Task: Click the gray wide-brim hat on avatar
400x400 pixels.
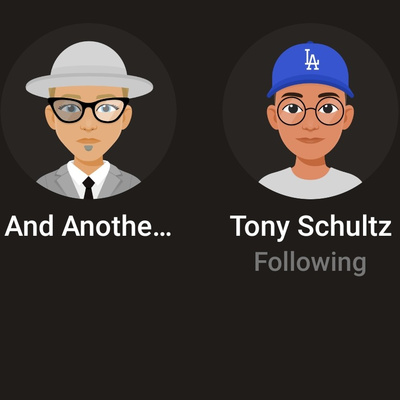Action: 89,70
